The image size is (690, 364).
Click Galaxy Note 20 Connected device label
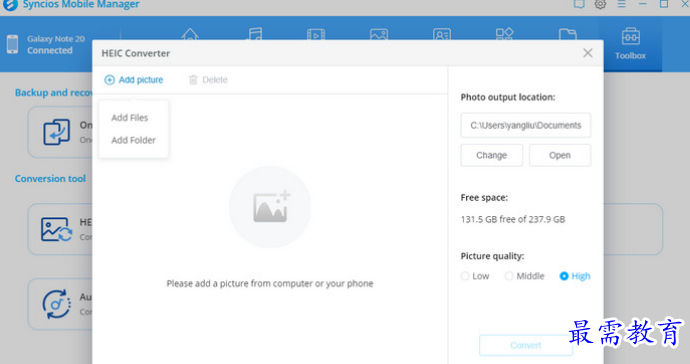[56, 44]
